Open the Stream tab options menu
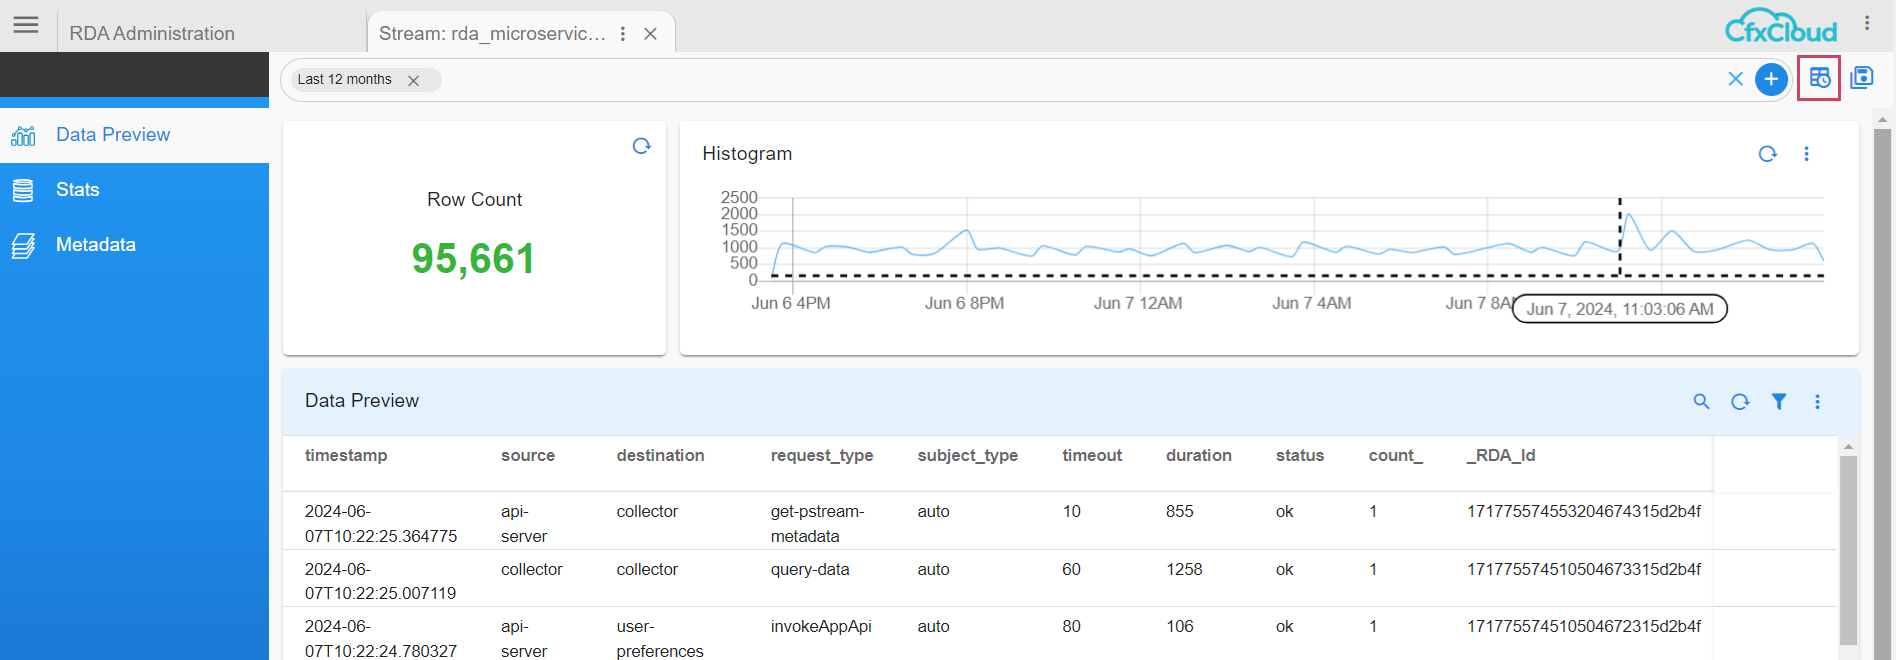The image size is (1896, 660). (x=623, y=34)
